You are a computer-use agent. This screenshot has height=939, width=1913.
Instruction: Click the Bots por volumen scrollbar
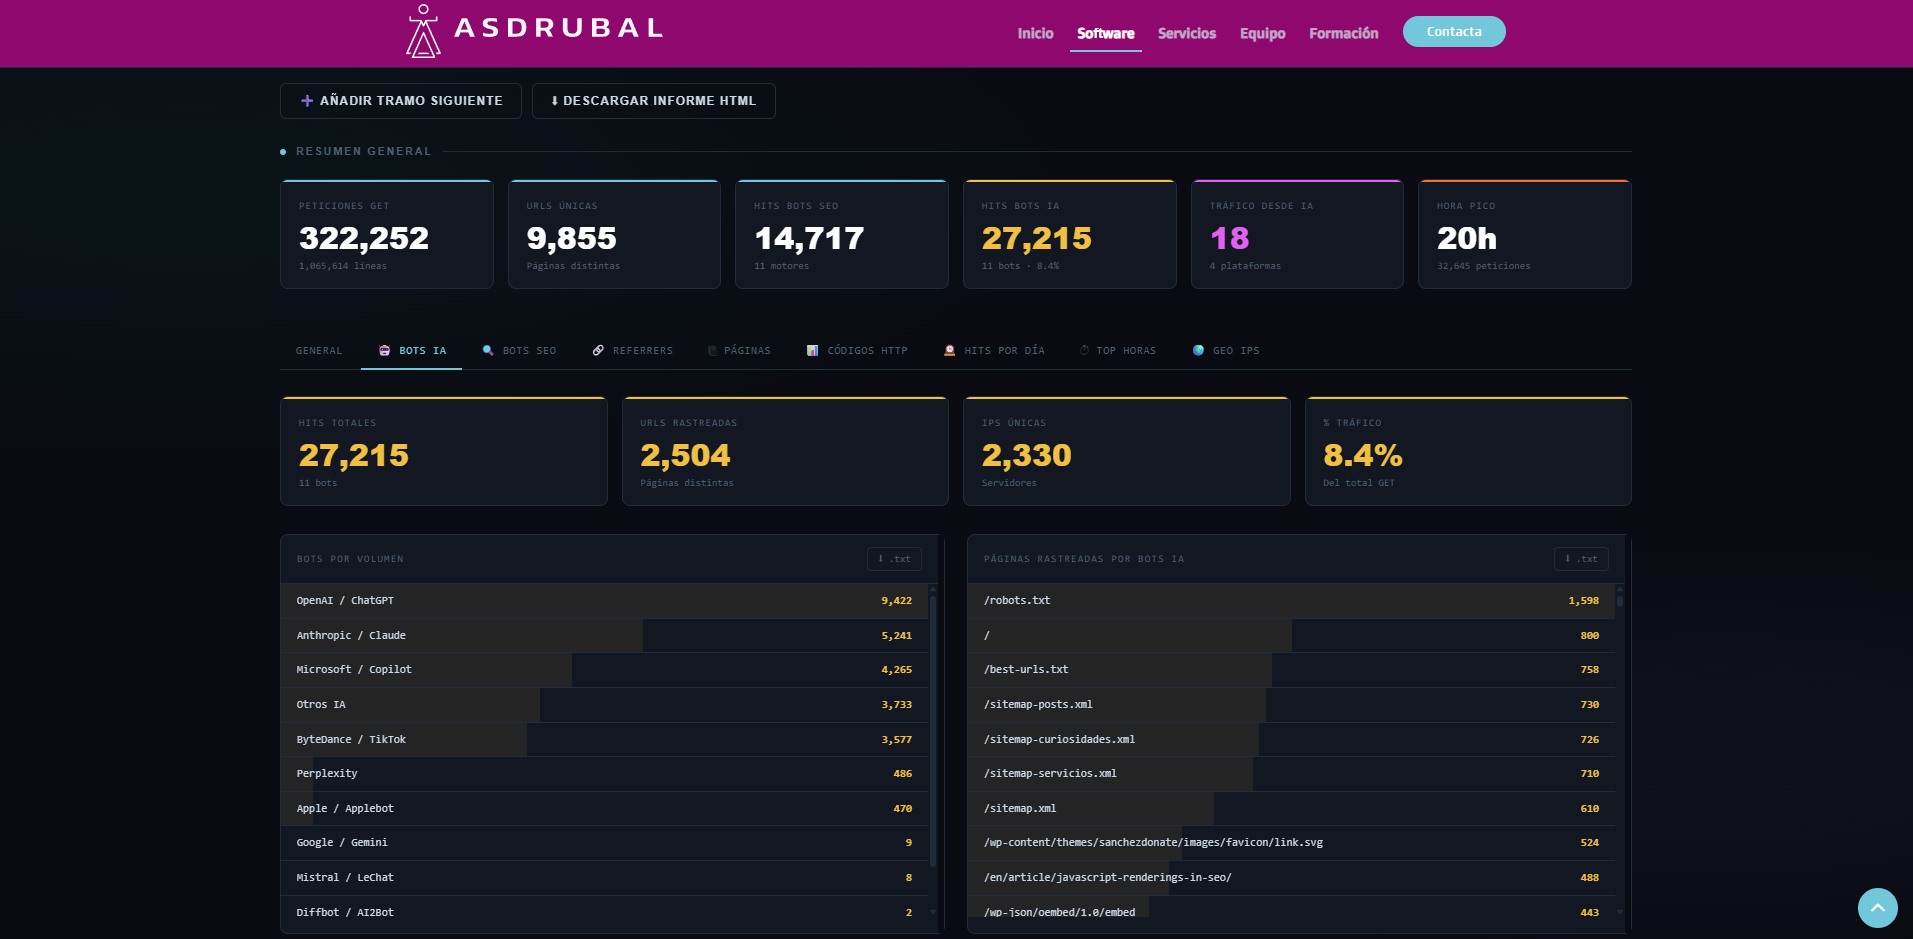click(x=933, y=730)
